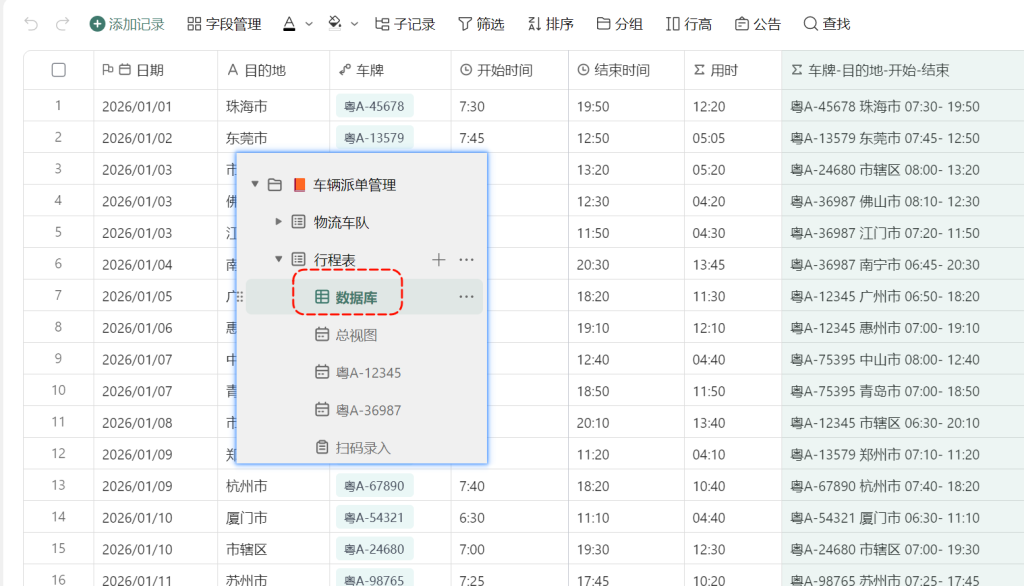Adjust row height with 行高
The height and width of the screenshot is (586, 1024).
tap(689, 24)
